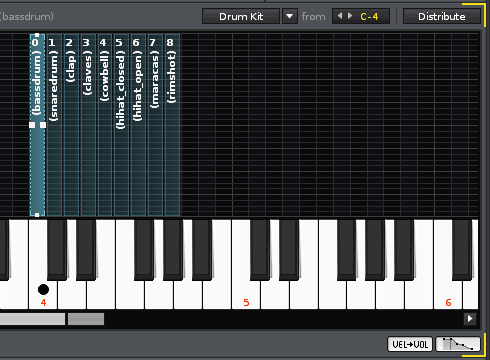
Task: Click the C-4 base note value
Action: pyautogui.click(x=369, y=16)
